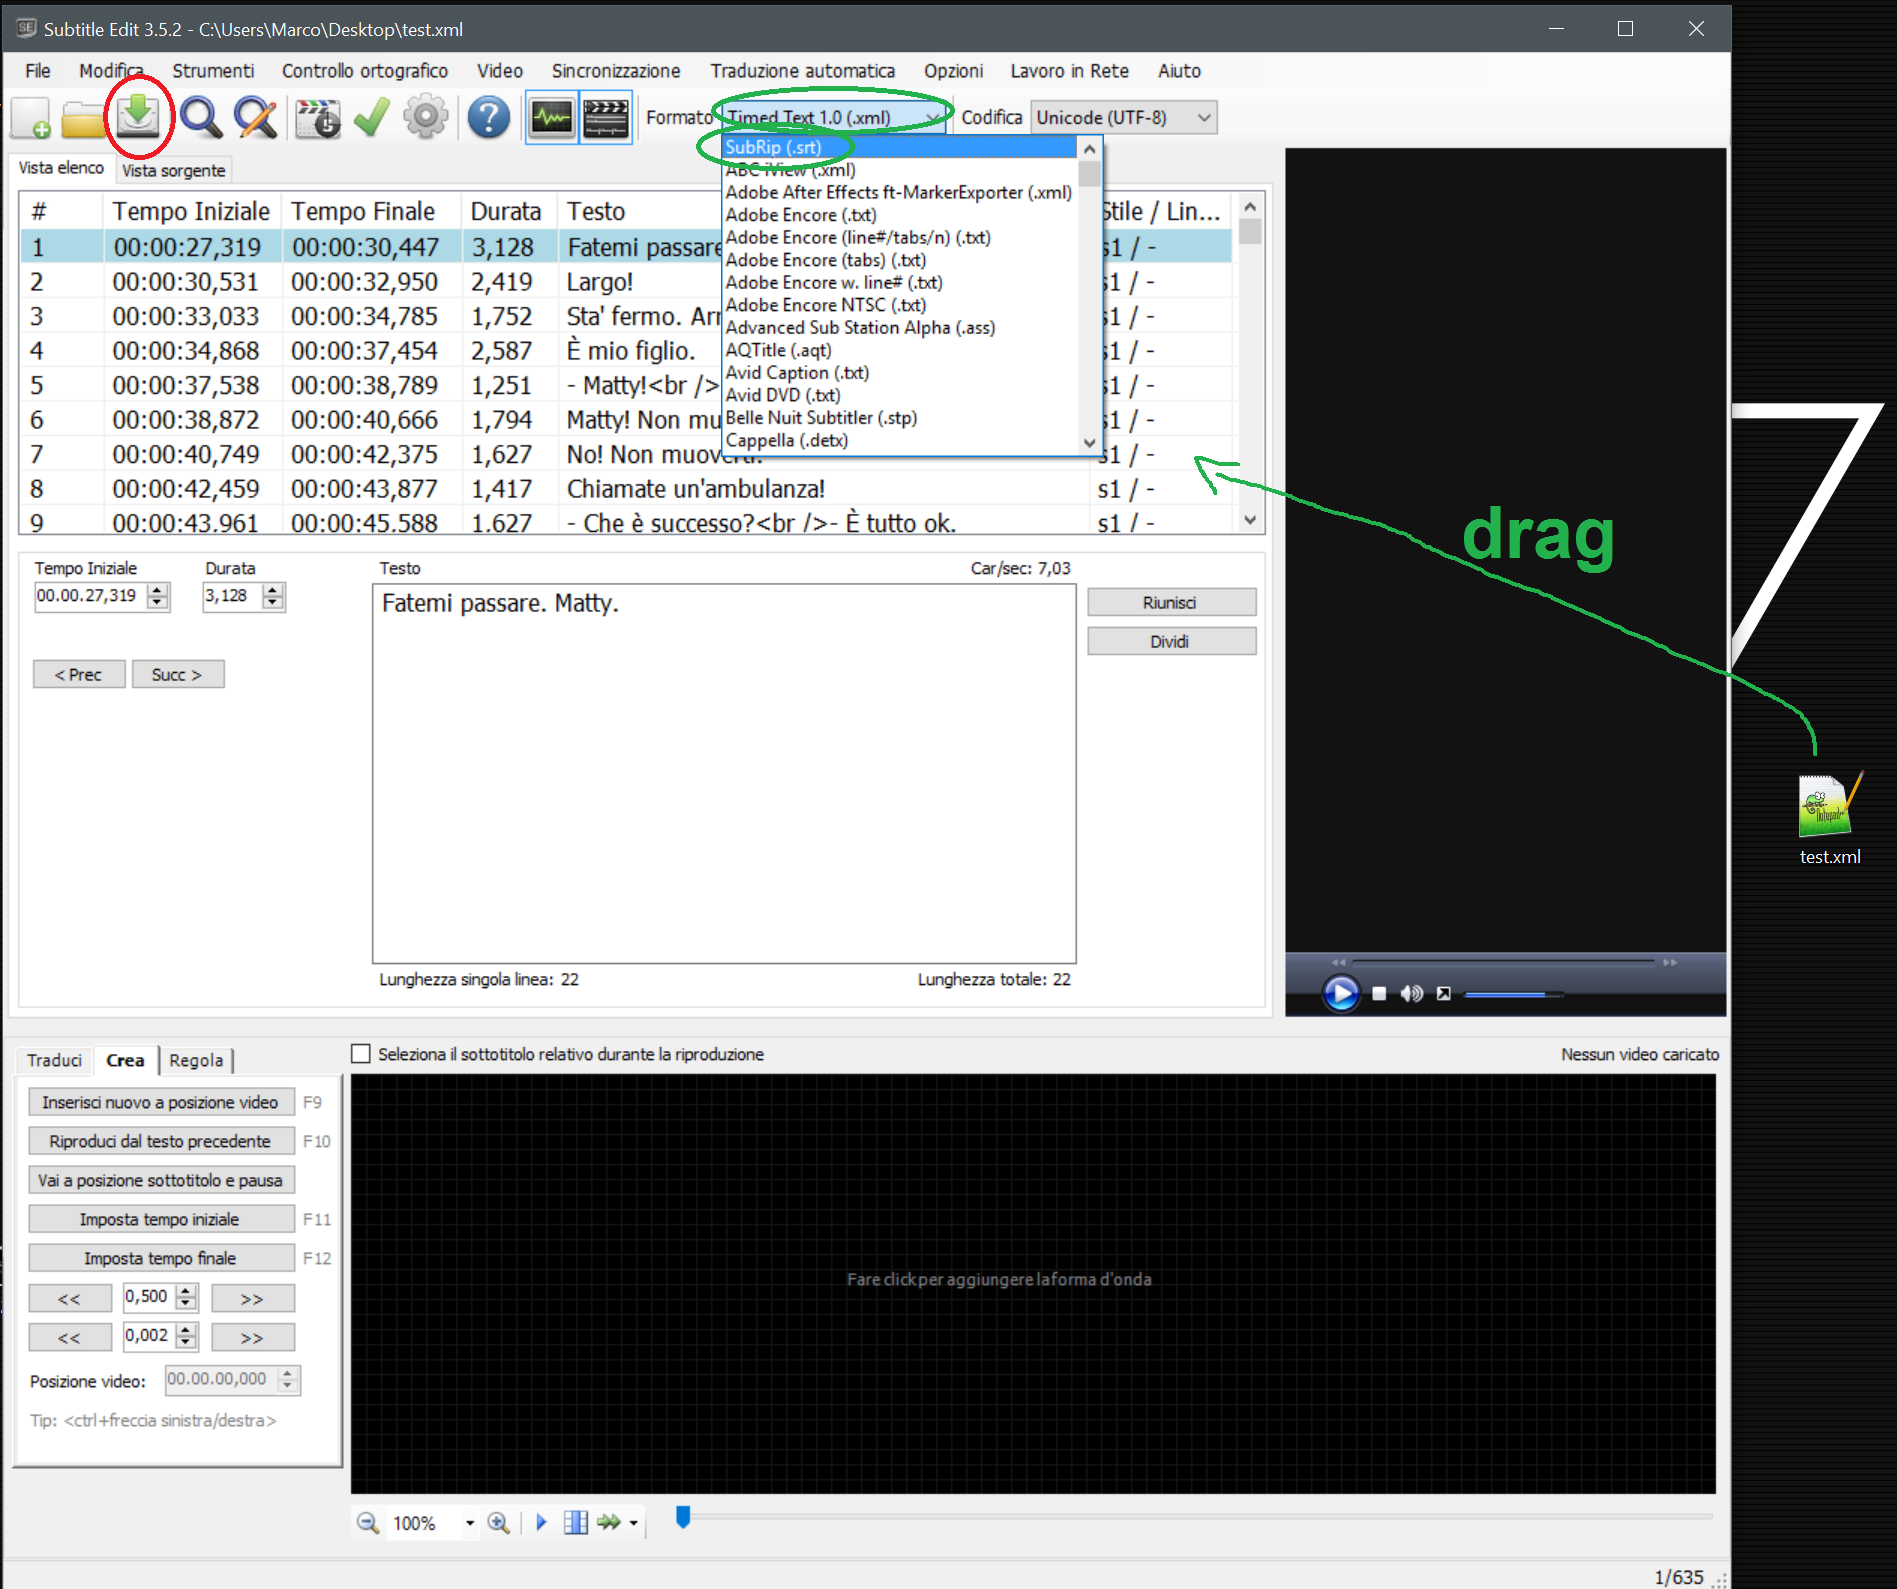Create a new subtitle file with toolbar icon

click(x=32, y=118)
